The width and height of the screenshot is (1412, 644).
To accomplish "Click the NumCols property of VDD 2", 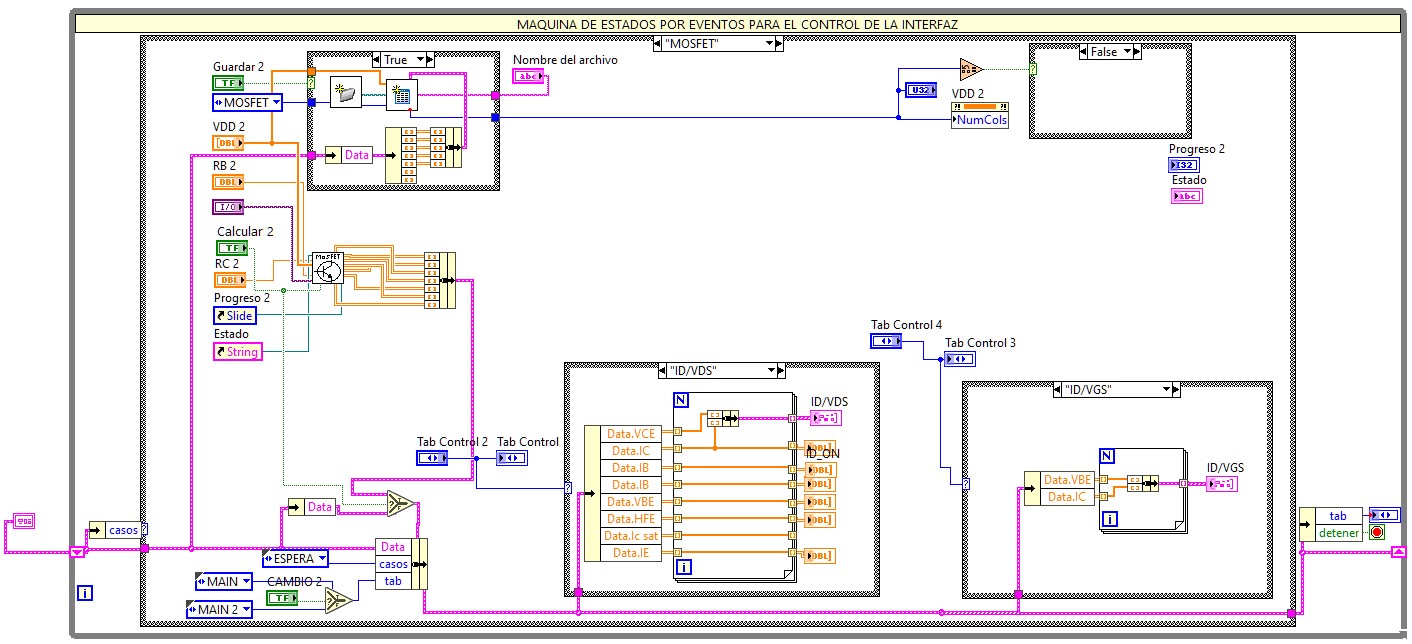I will point(980,120).
